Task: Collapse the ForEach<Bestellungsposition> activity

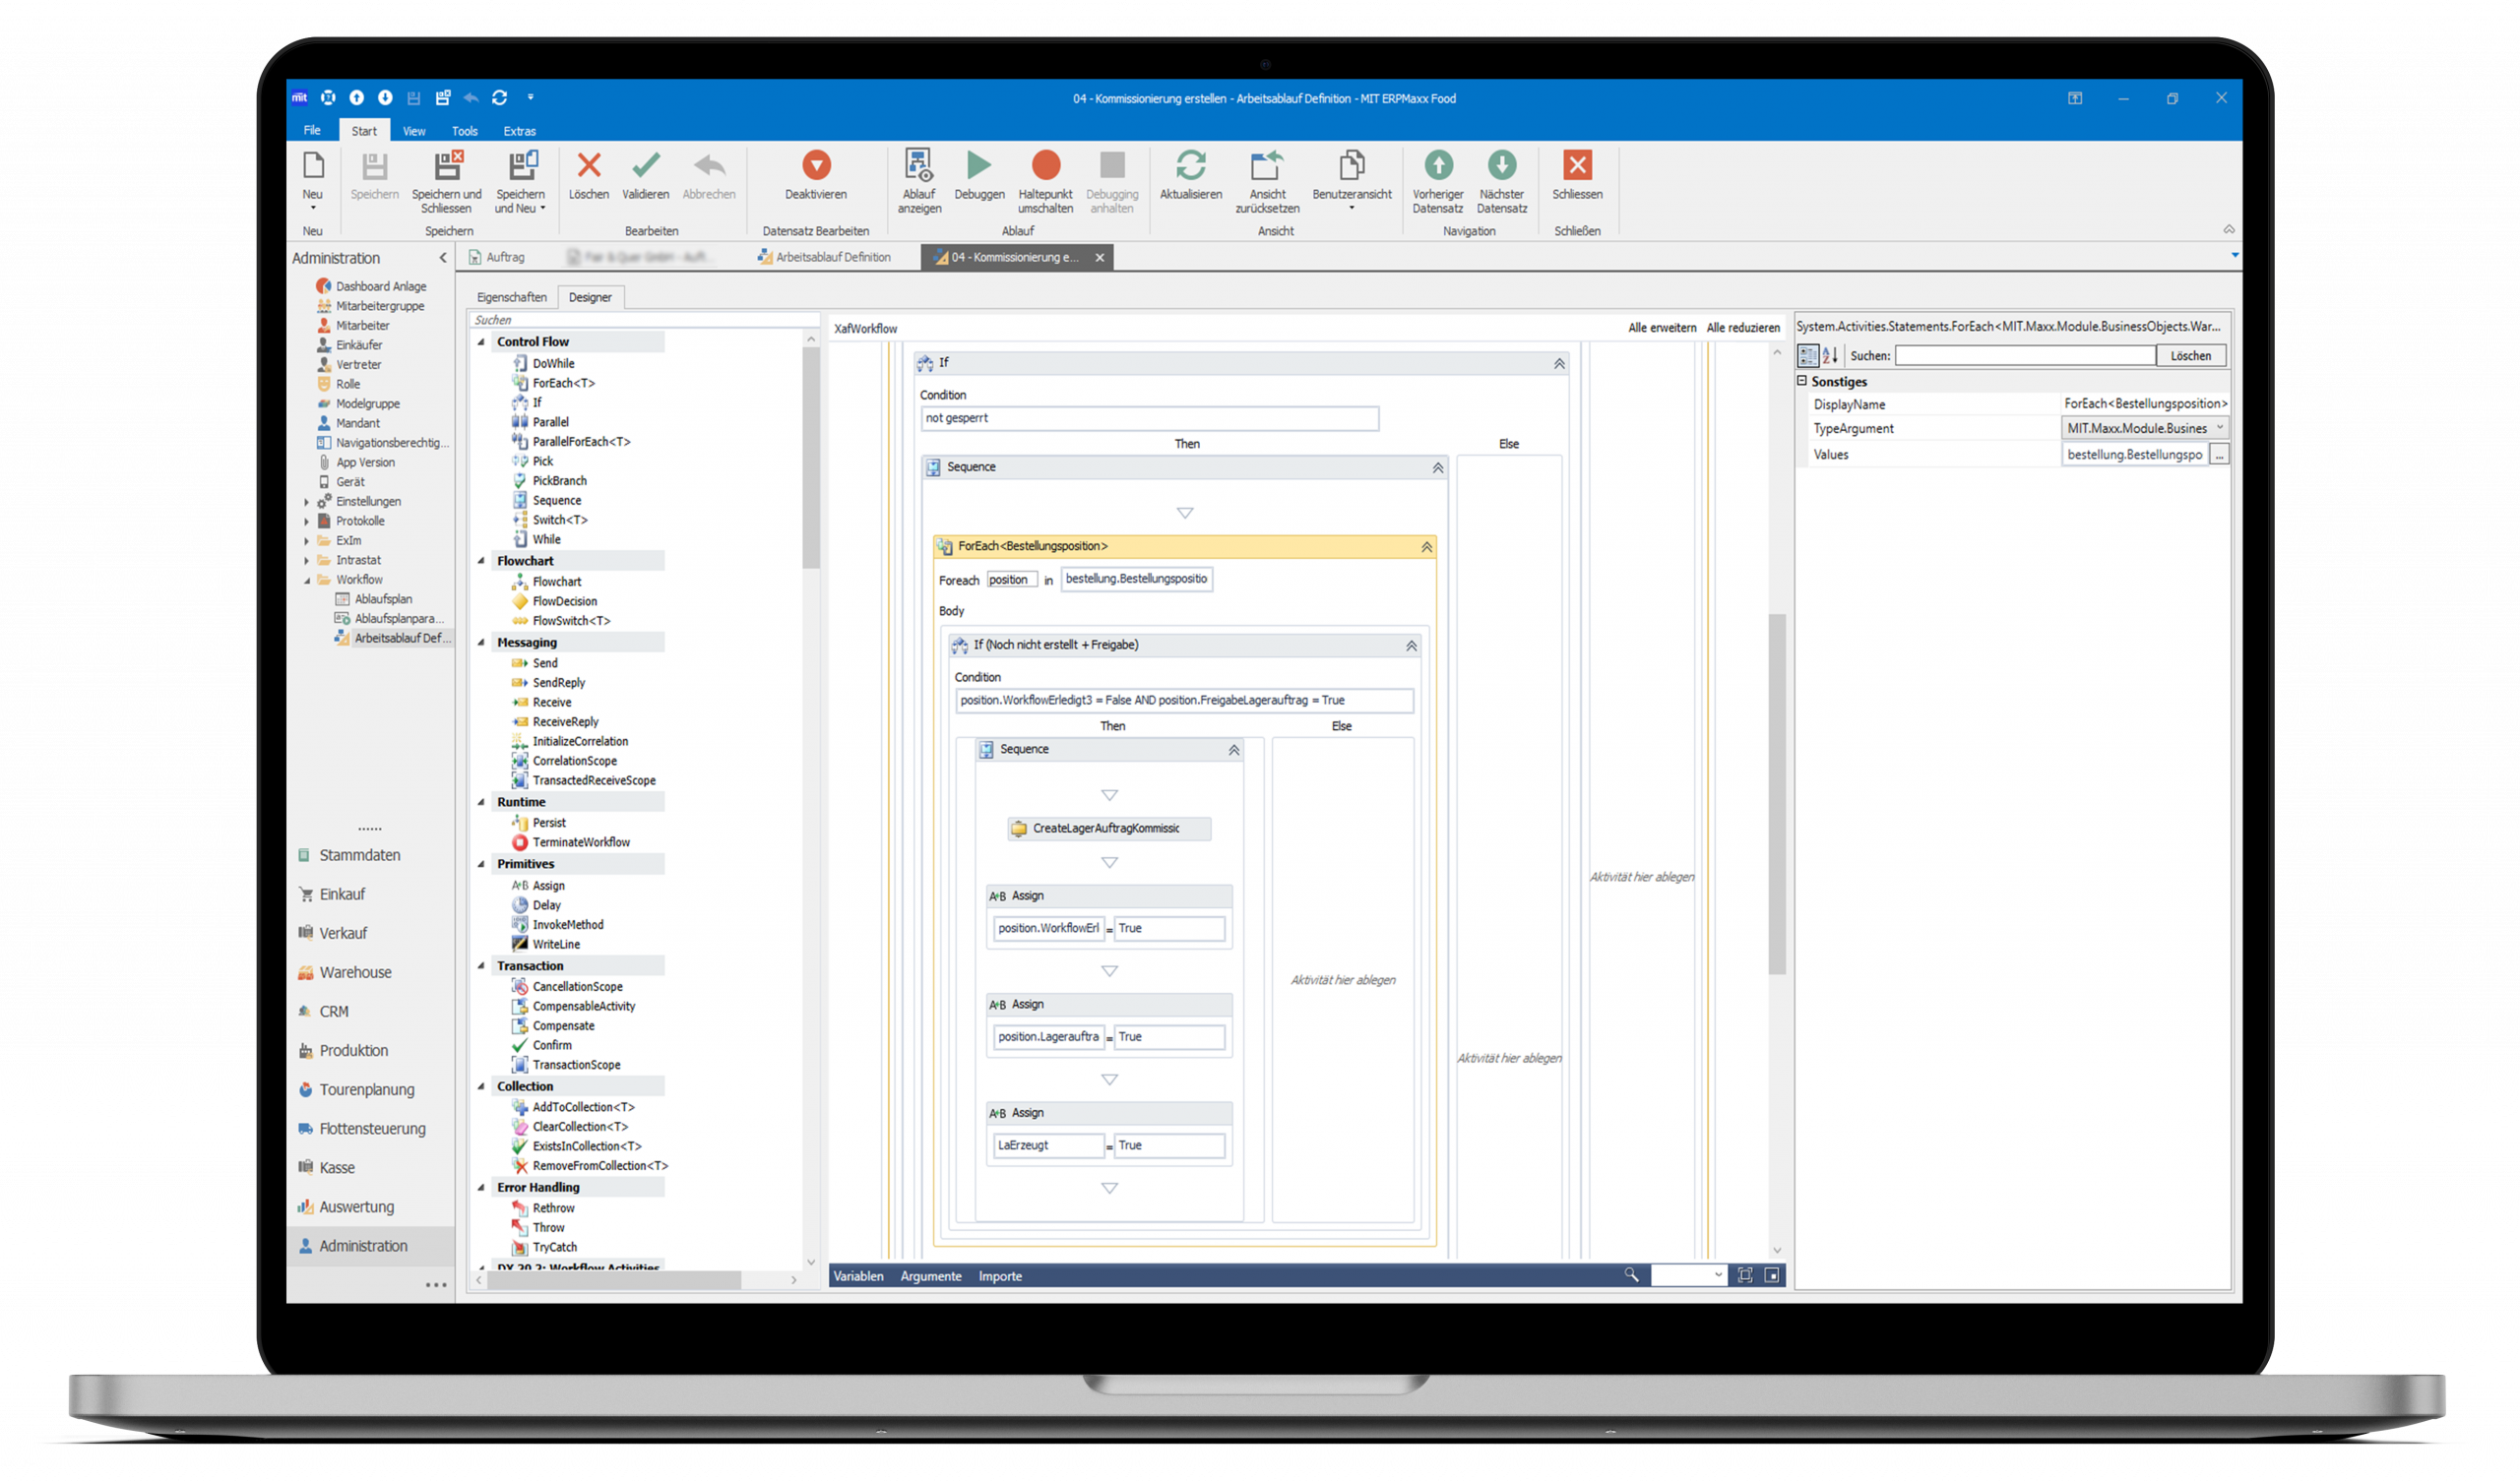Action: pos(1427,547)
